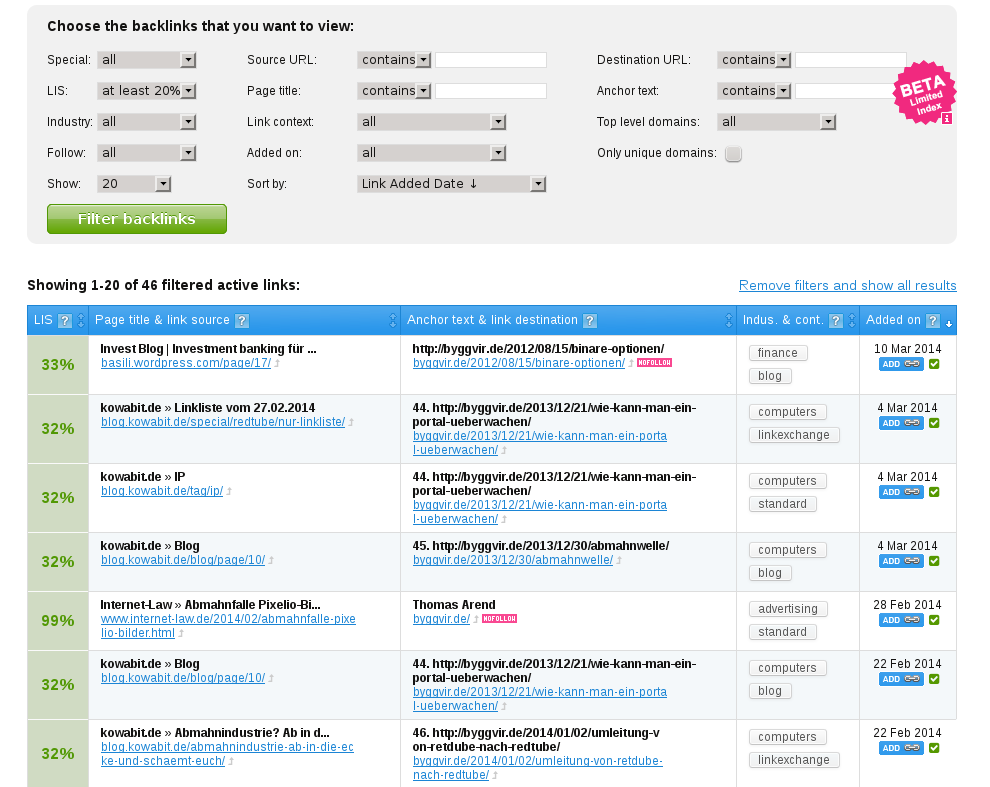This screenshot has width=990, height=787.
Task: Click 'Remove filters and show all results' link
Action: [847, 285]
